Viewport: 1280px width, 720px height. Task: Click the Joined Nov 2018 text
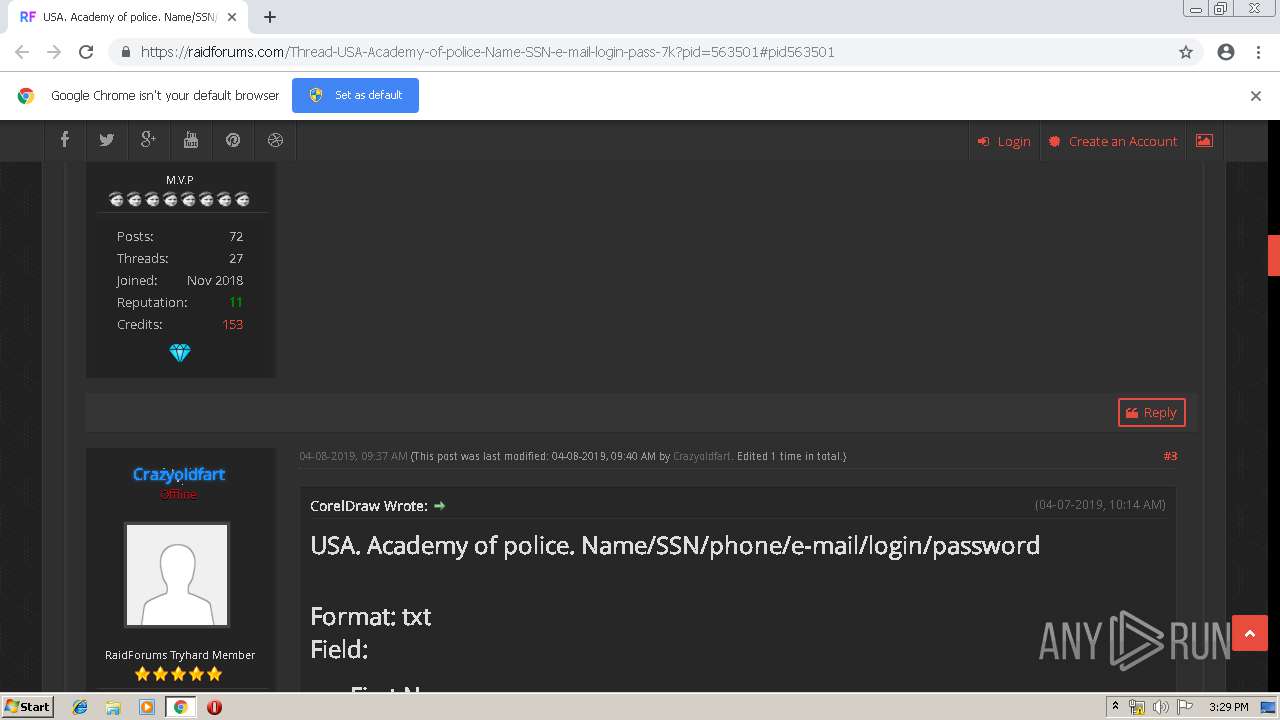(x=180, y=280)
